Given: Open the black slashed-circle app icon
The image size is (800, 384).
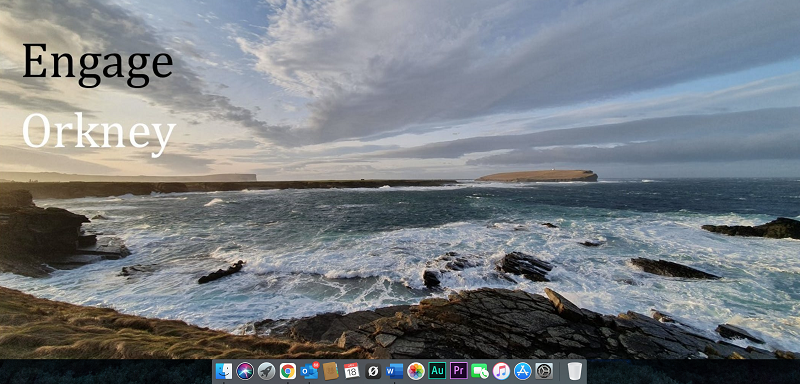Looking at the screenshot, I should click(373, 371).
